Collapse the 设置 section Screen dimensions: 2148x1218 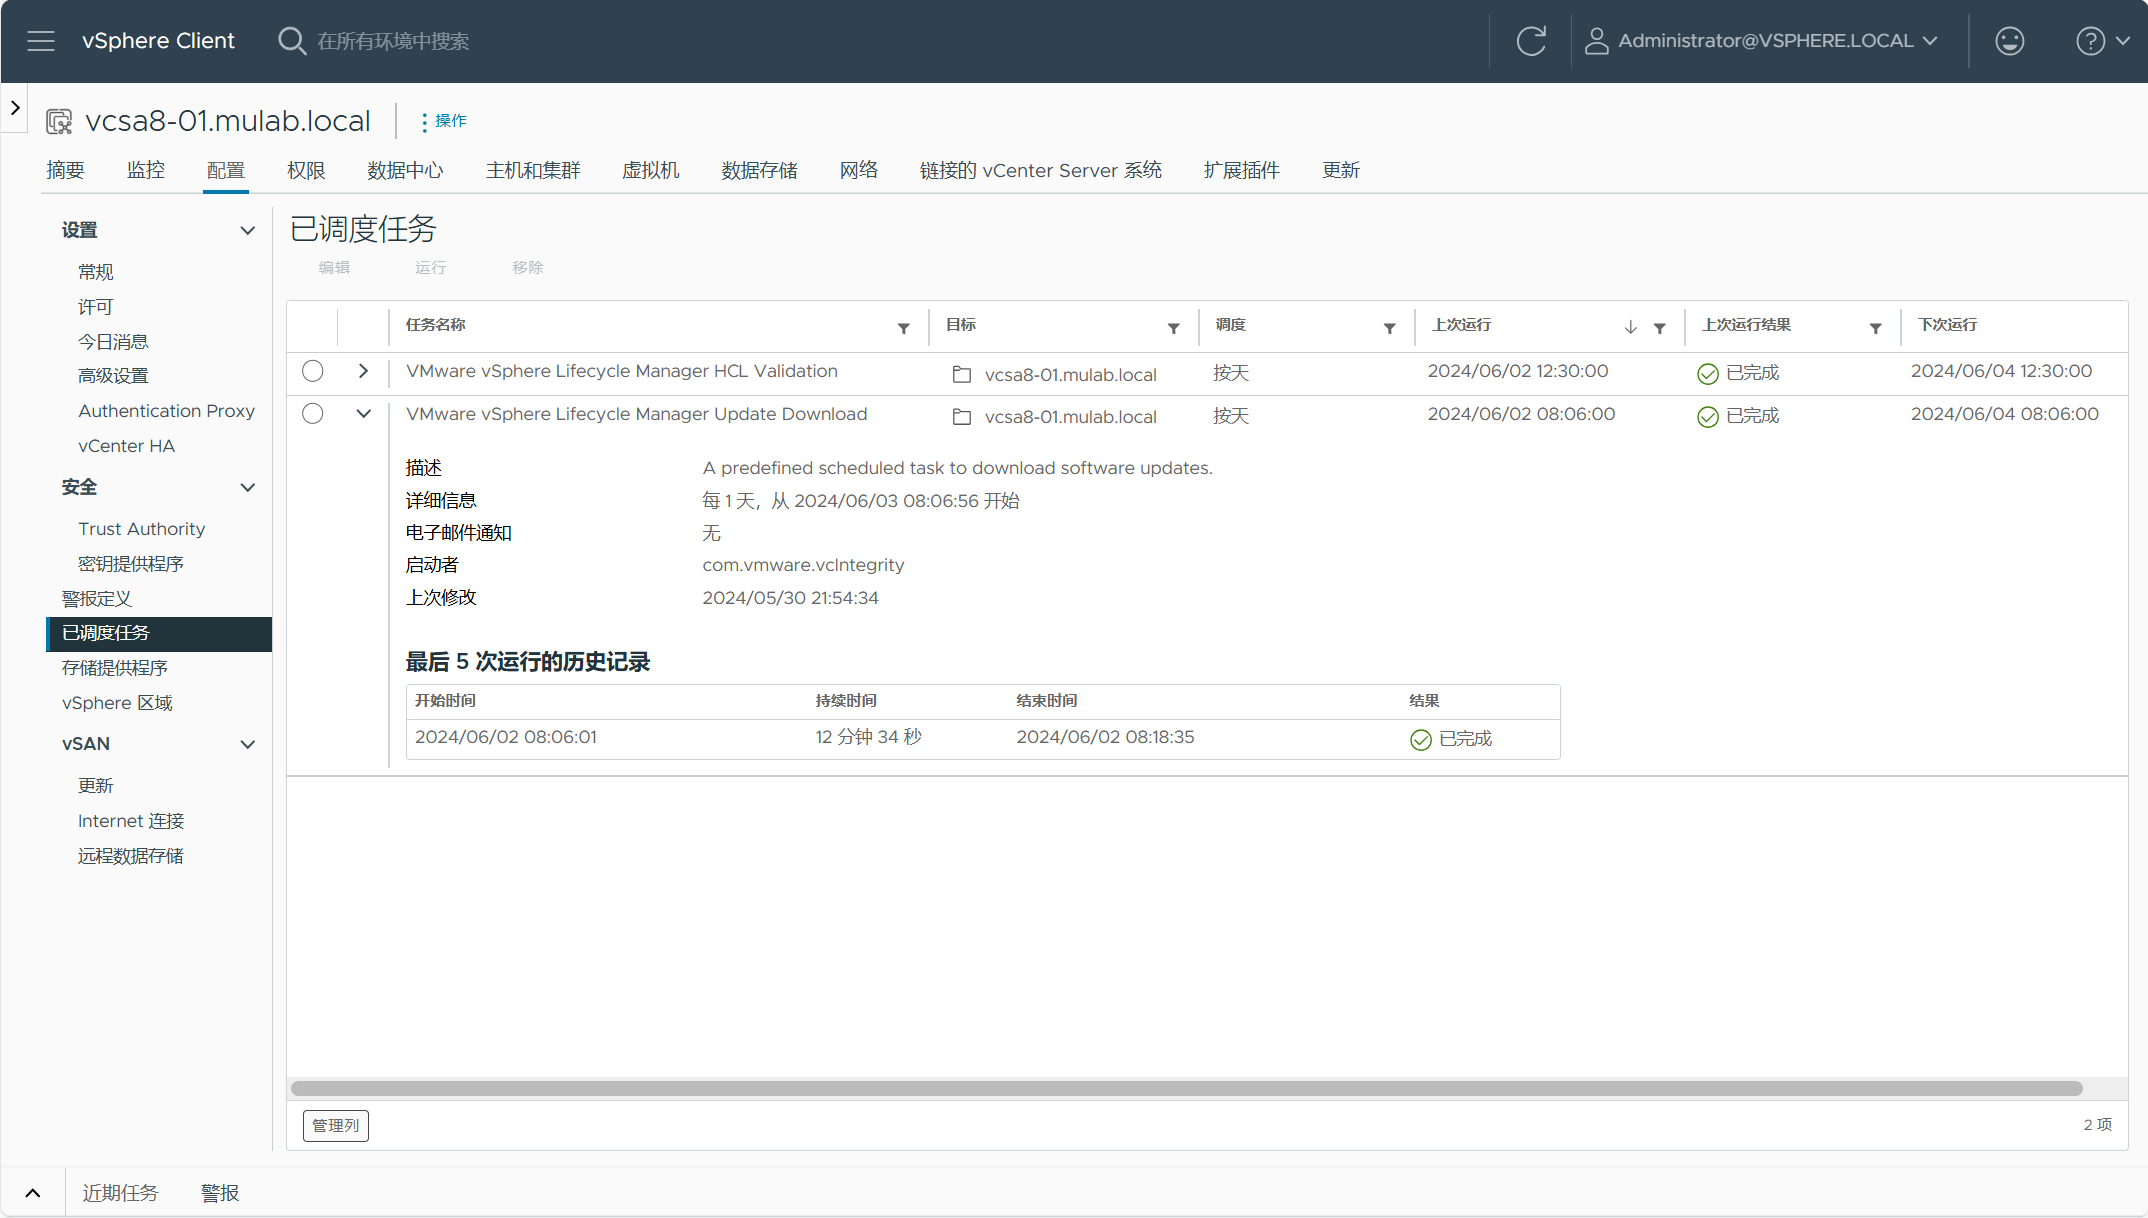248,231
